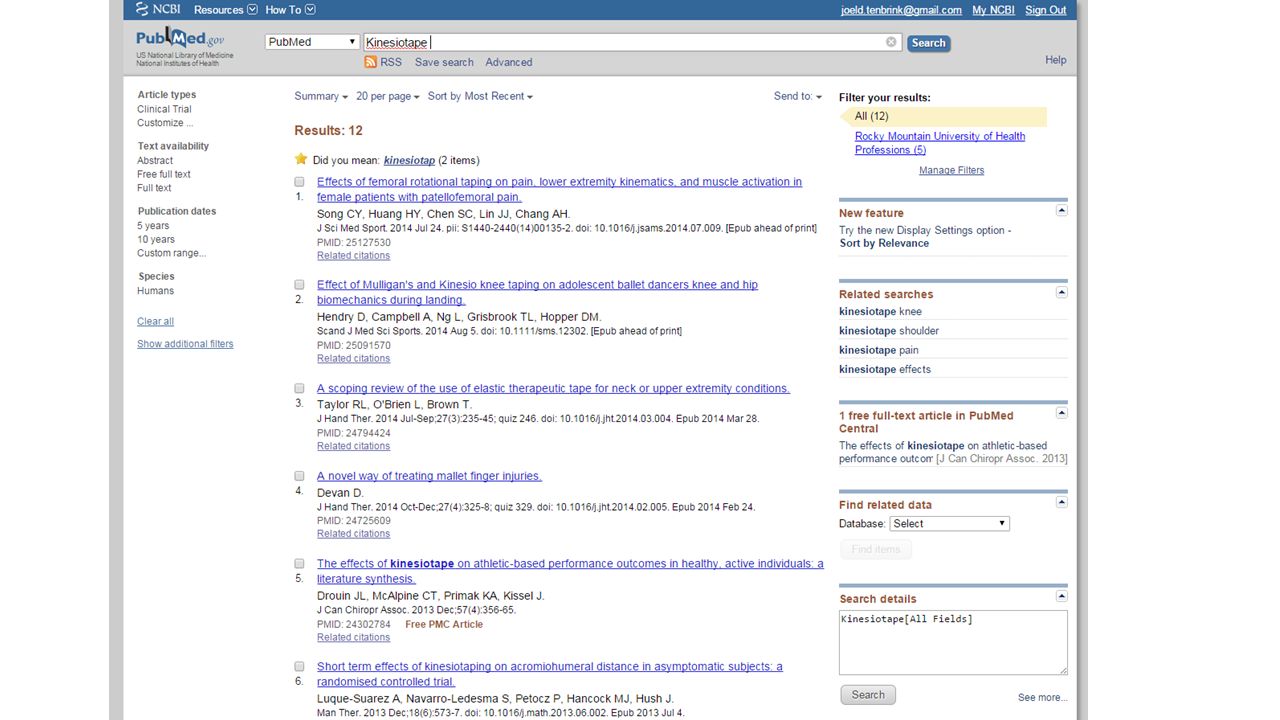1280x720 pixels.
Task: Click Related citations for PMID 25127530
Action: point(353,256)
